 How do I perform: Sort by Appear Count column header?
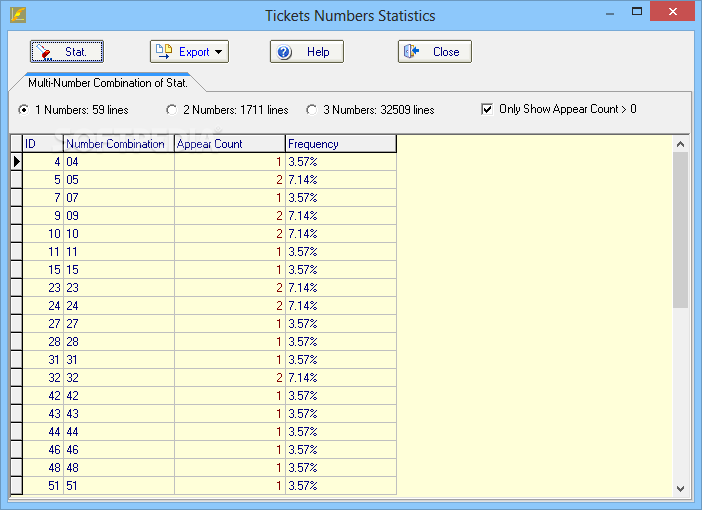point(230,144)
